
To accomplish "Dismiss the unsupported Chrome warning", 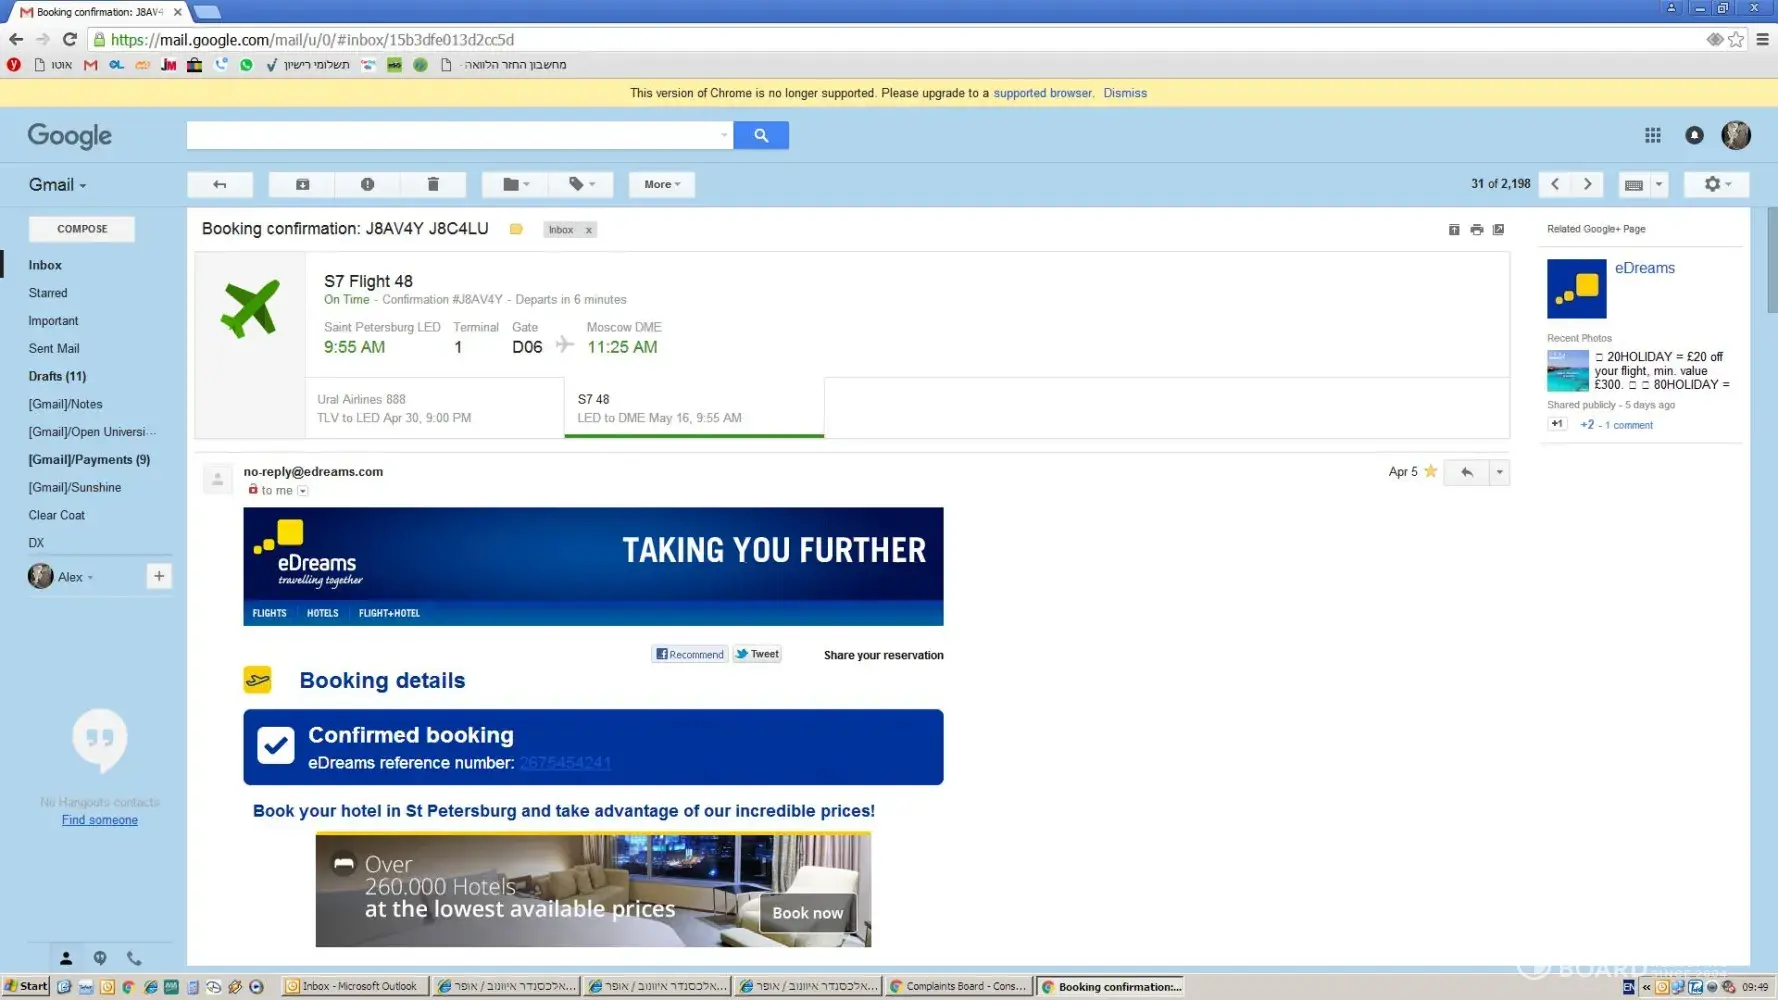I will click(x=1125, y=93).
